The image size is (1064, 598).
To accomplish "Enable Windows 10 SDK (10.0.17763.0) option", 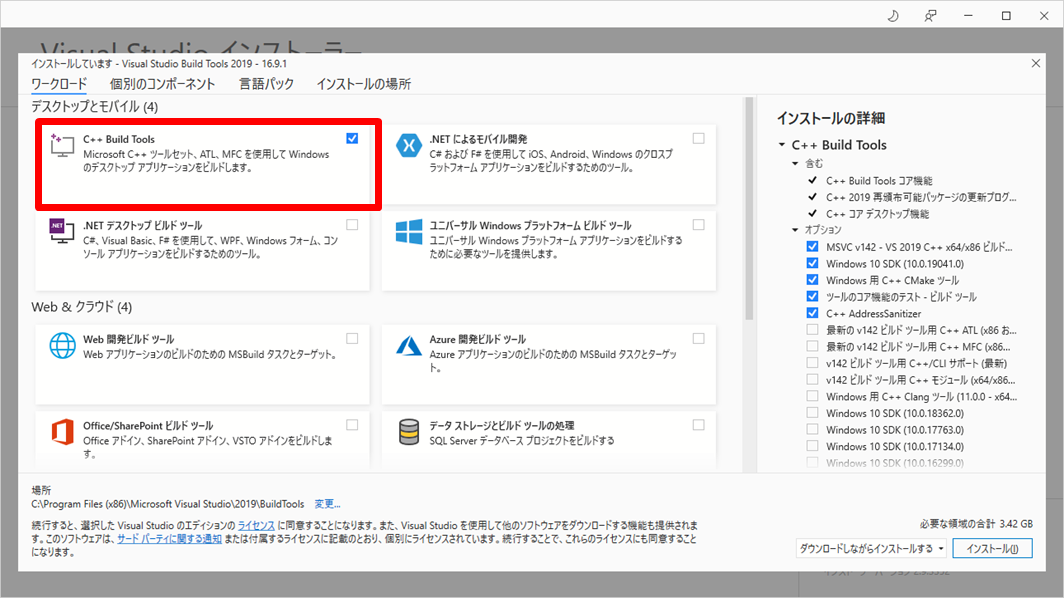I will coord(812,429).
